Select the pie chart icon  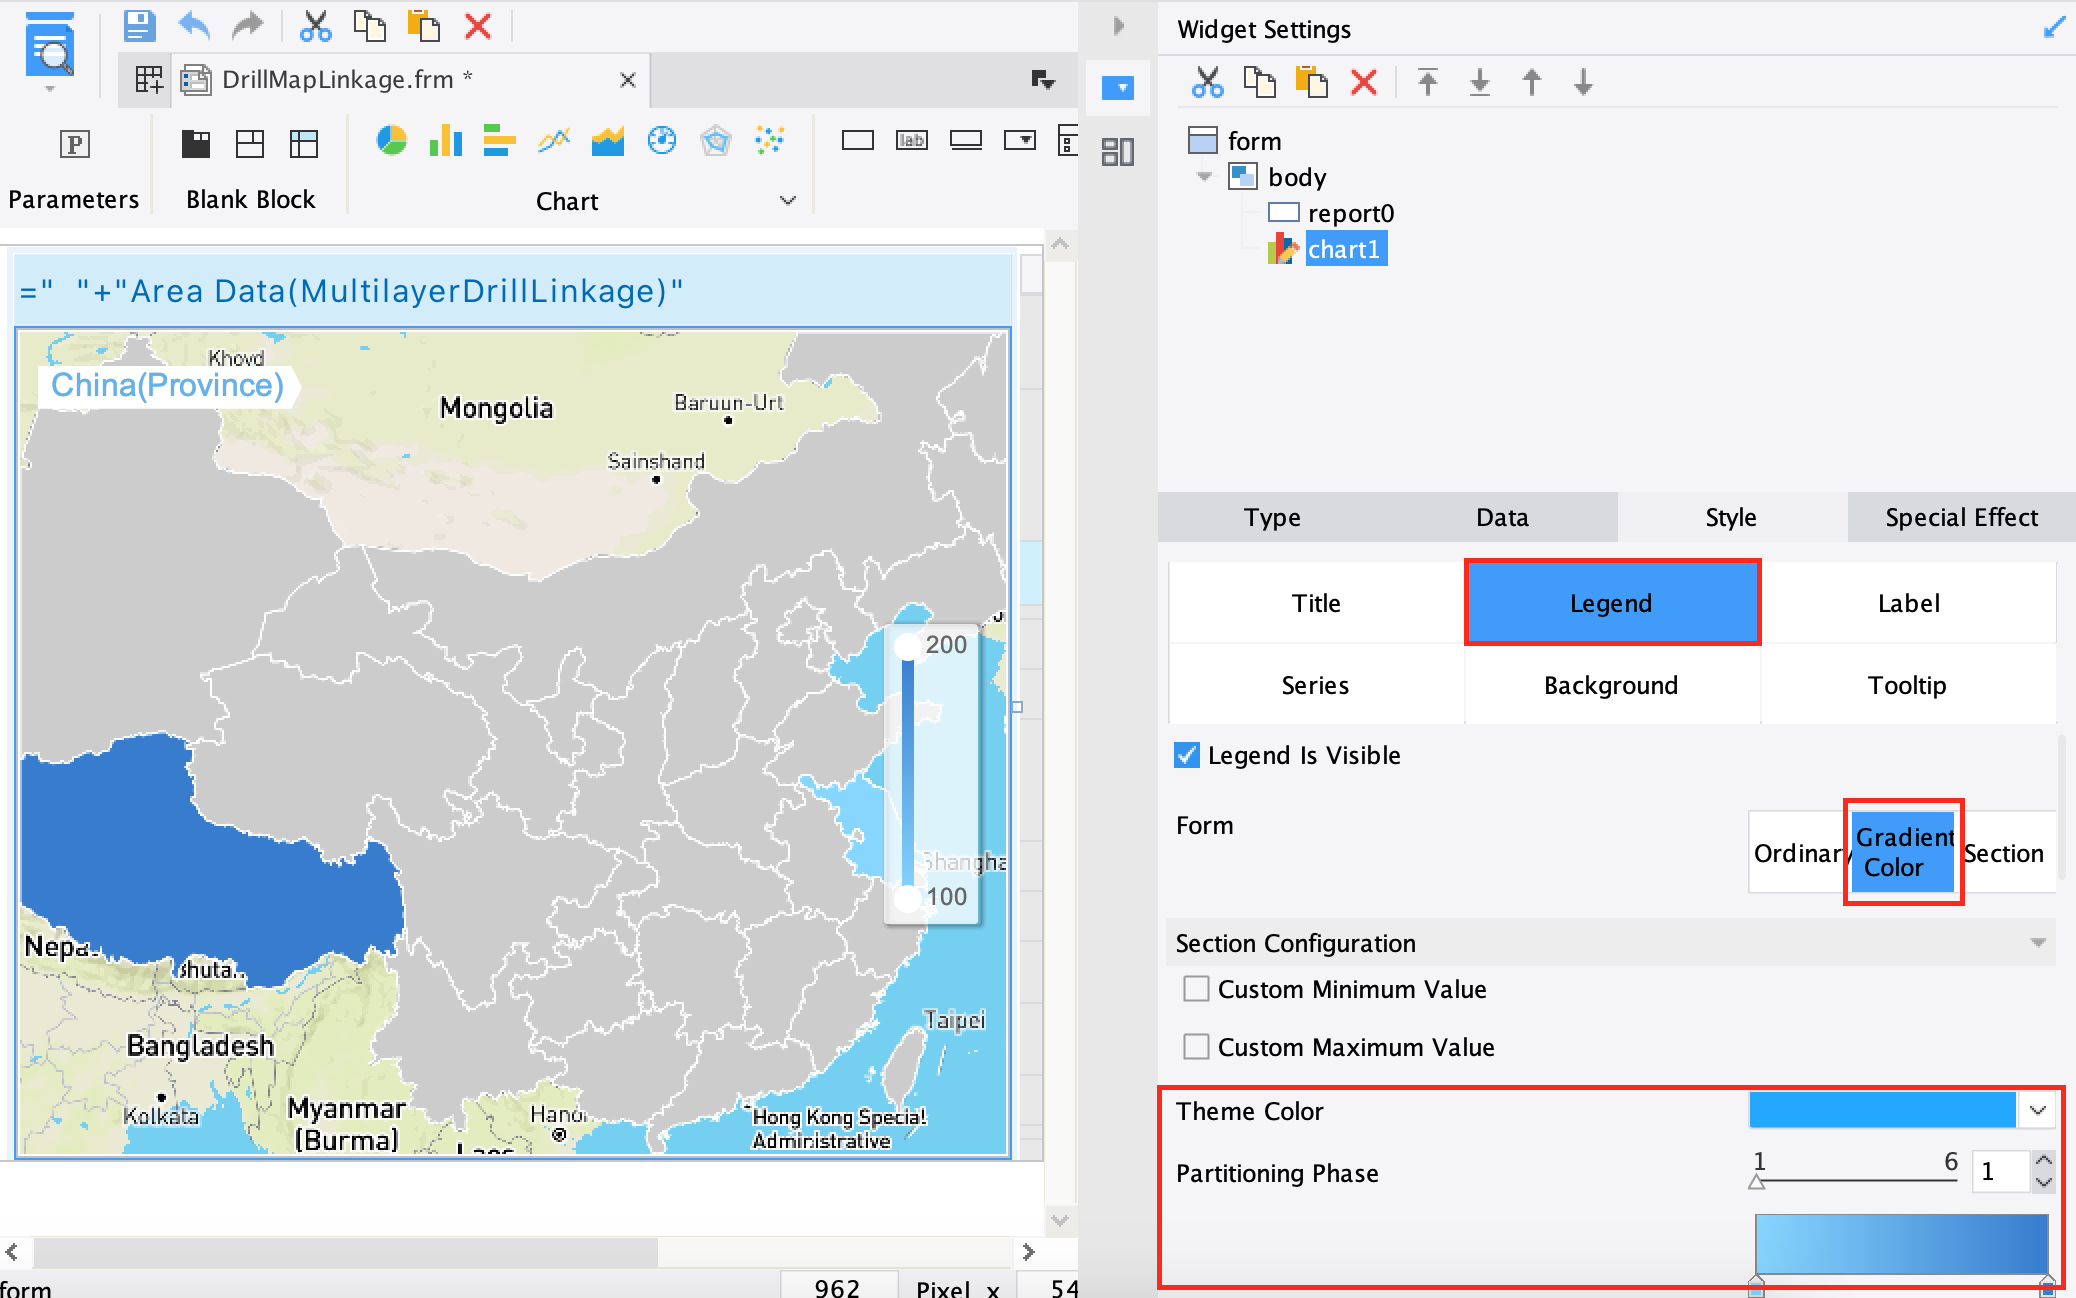coord(391,141)
